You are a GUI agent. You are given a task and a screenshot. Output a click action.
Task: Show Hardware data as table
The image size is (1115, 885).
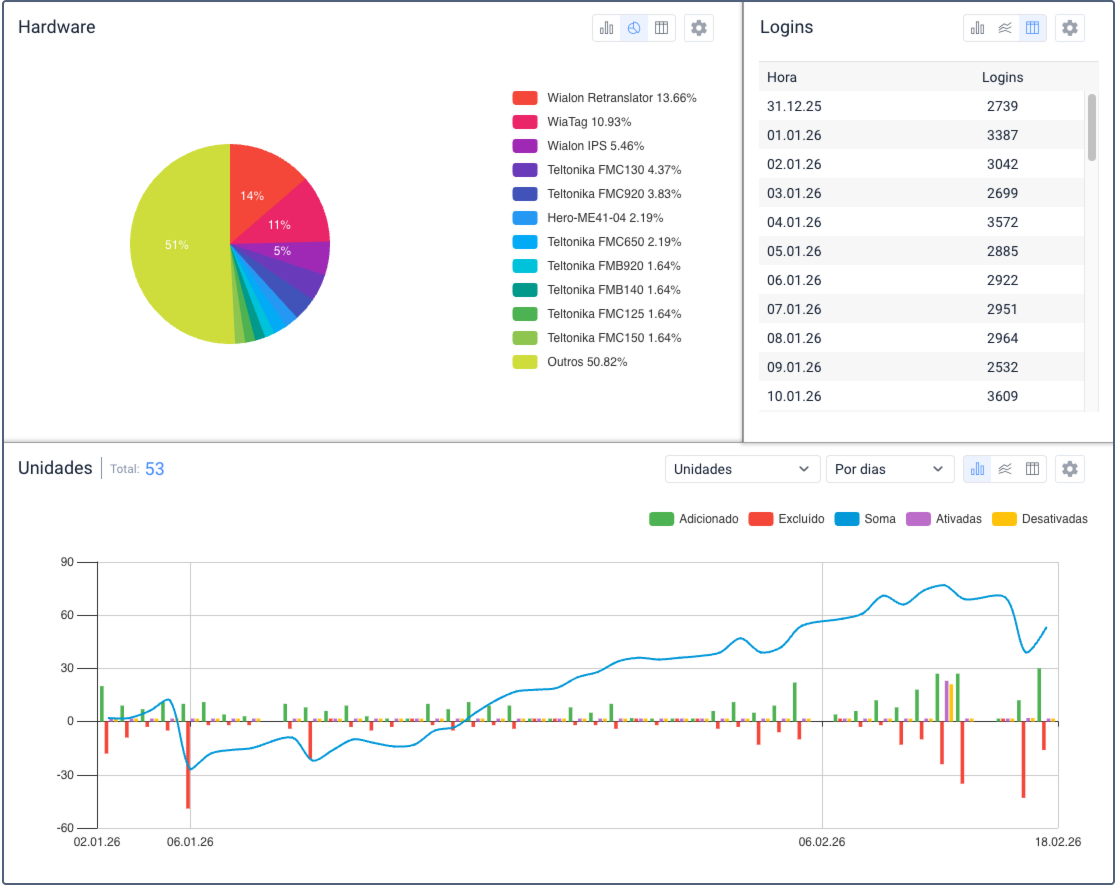click(661, 28)
